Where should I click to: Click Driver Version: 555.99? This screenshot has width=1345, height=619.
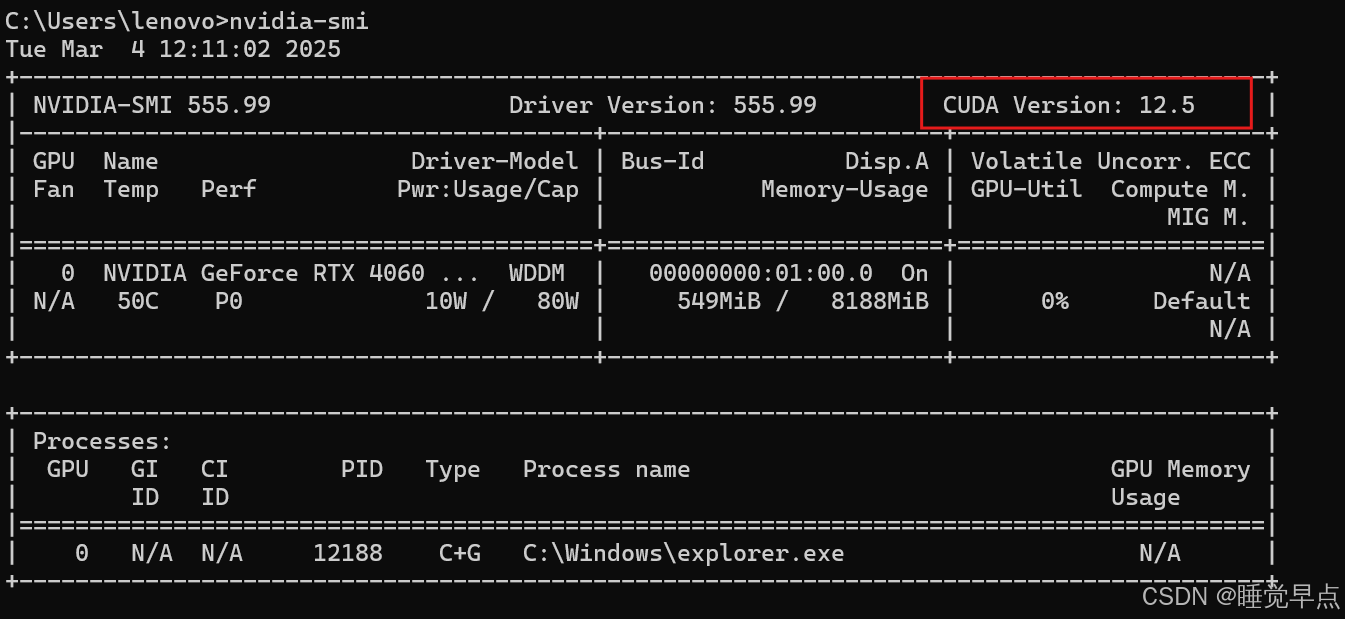pos(663,105)
